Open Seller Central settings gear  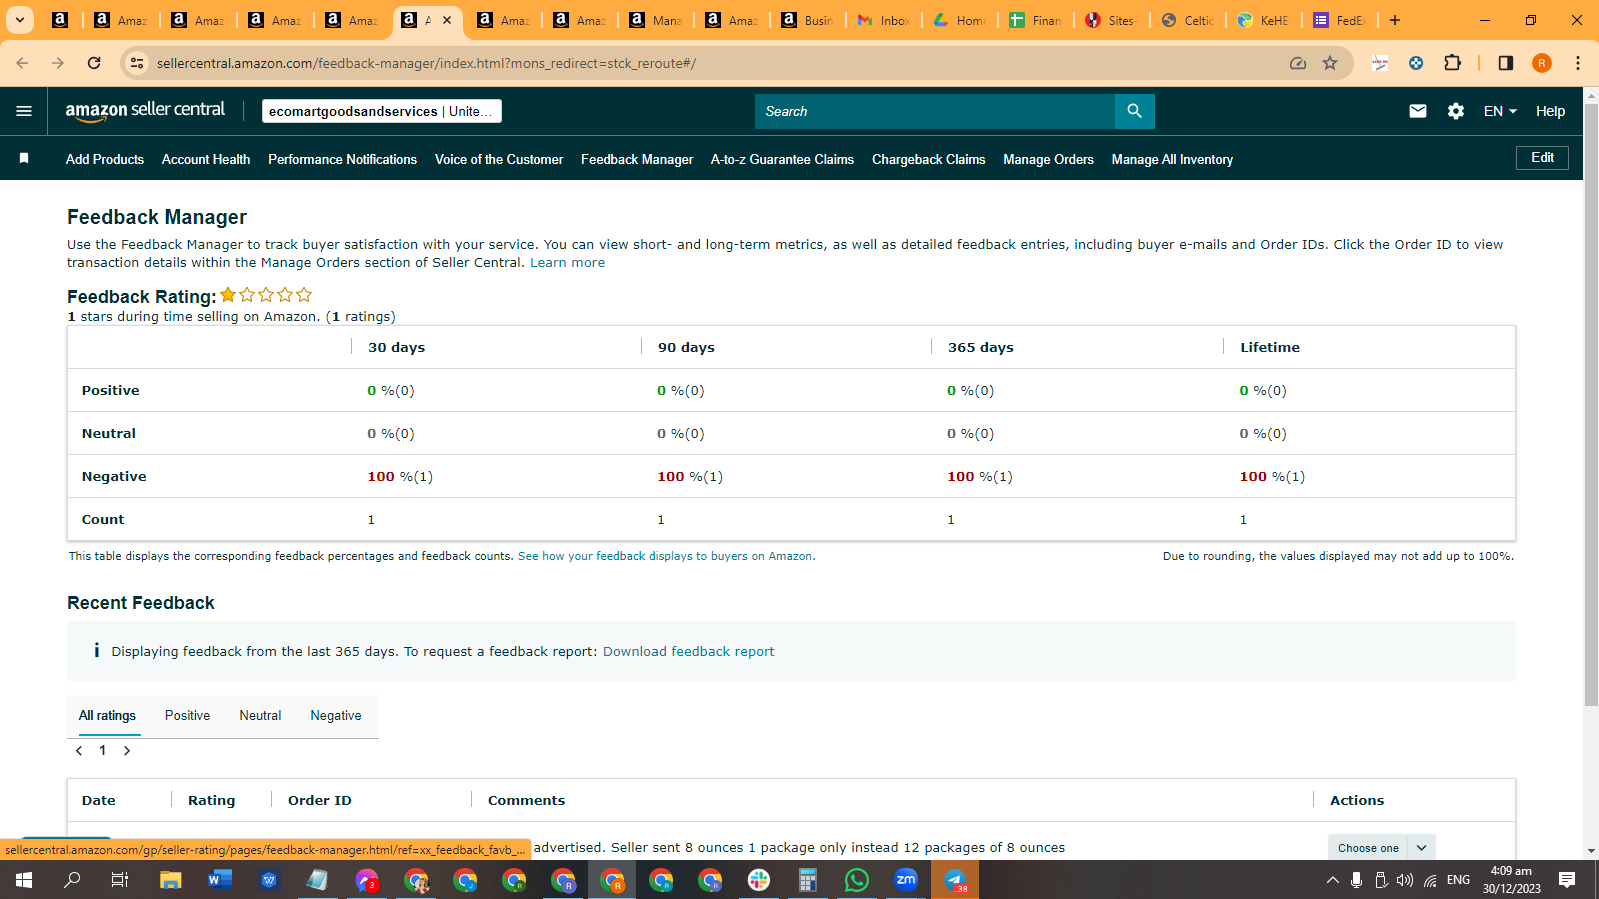click(x=1456, y=111)
